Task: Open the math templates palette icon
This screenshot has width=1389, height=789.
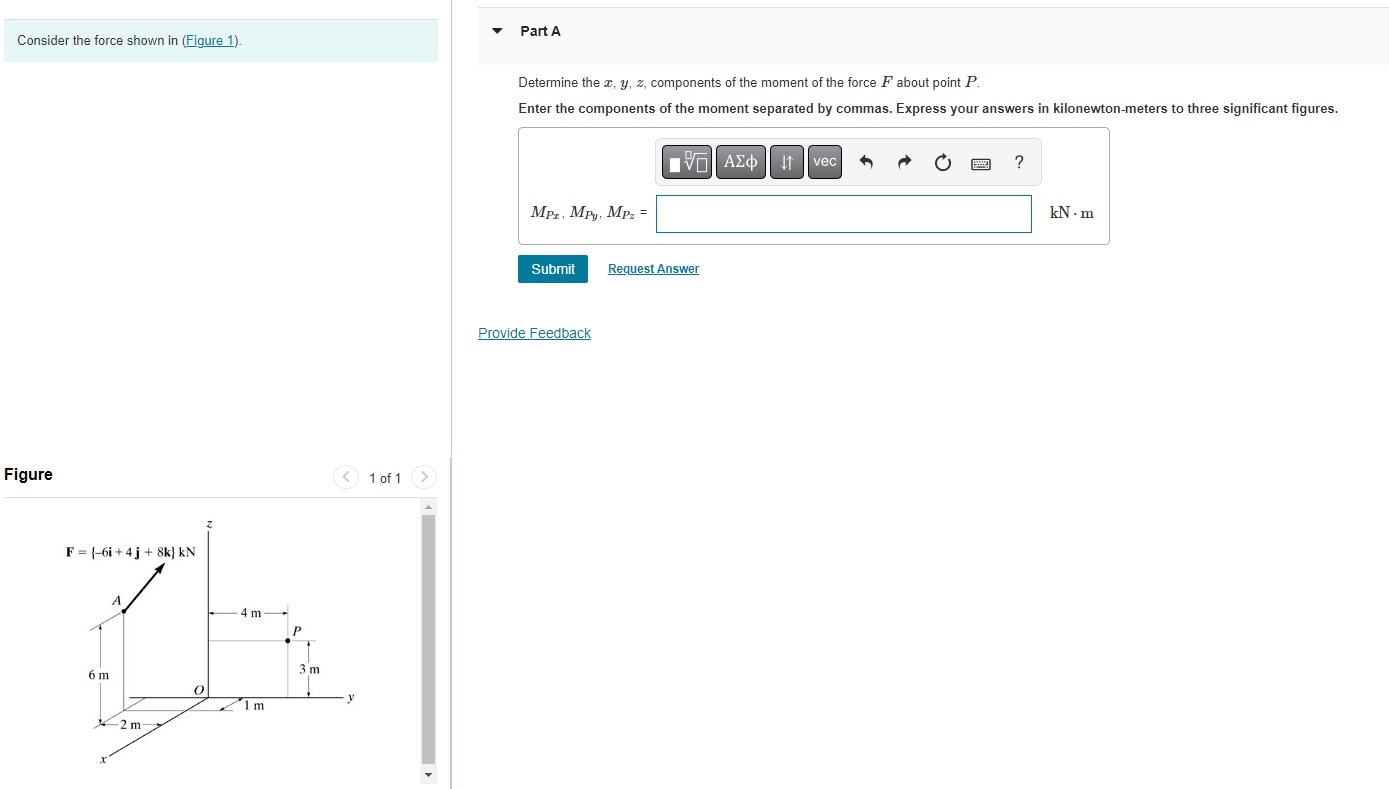Action: [686, 161]
